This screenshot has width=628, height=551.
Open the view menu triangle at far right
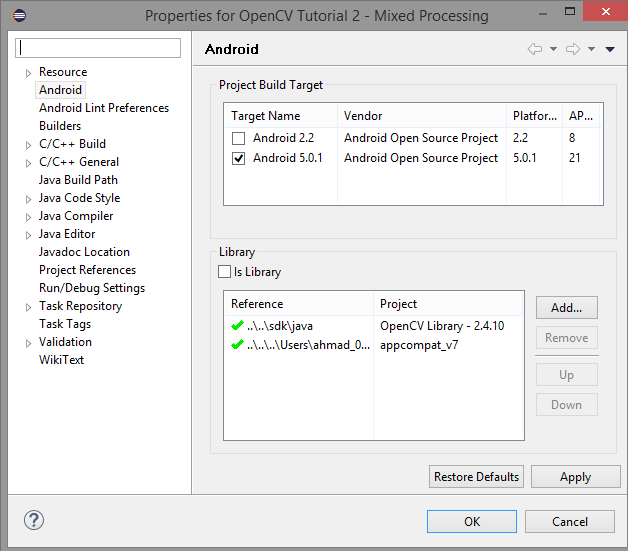click(x=610, y=49)
